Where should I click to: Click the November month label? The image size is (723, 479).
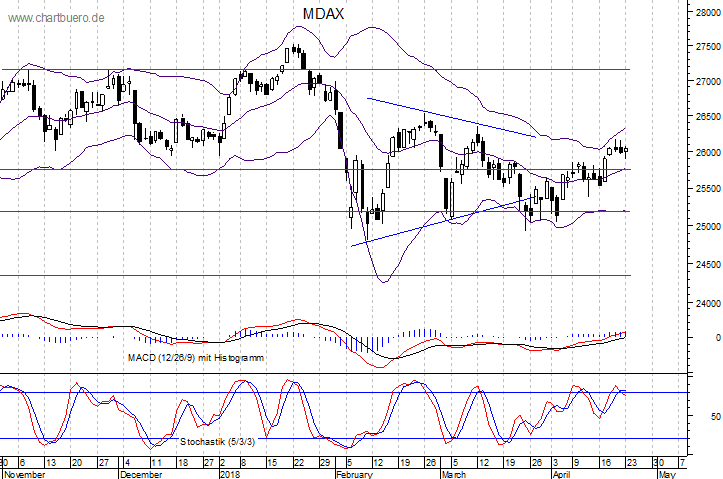click(24, 474)
